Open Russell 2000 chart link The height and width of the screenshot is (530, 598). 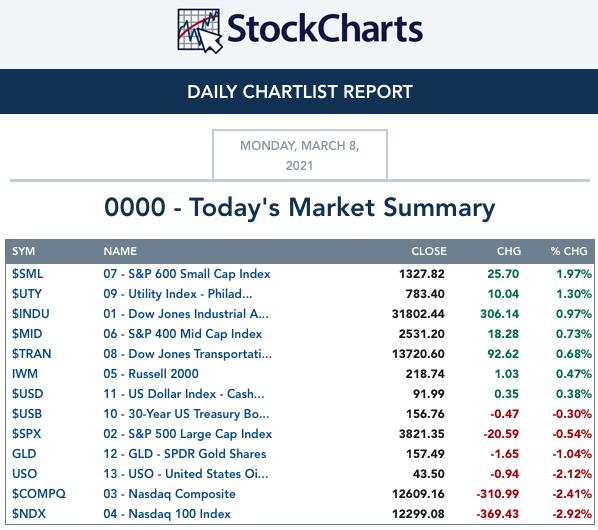click(151, 374)
